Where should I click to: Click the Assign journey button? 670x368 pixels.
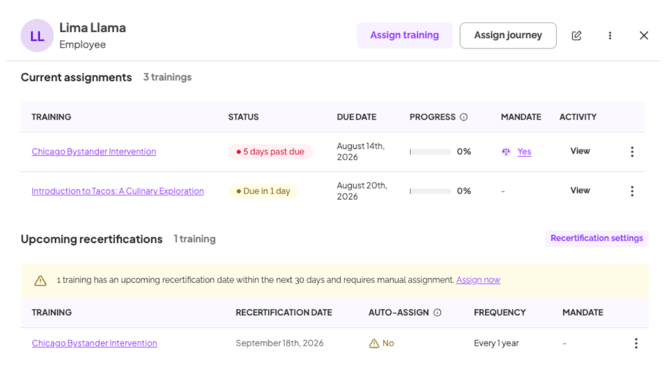pyautogui.click(x=508, y=35)
